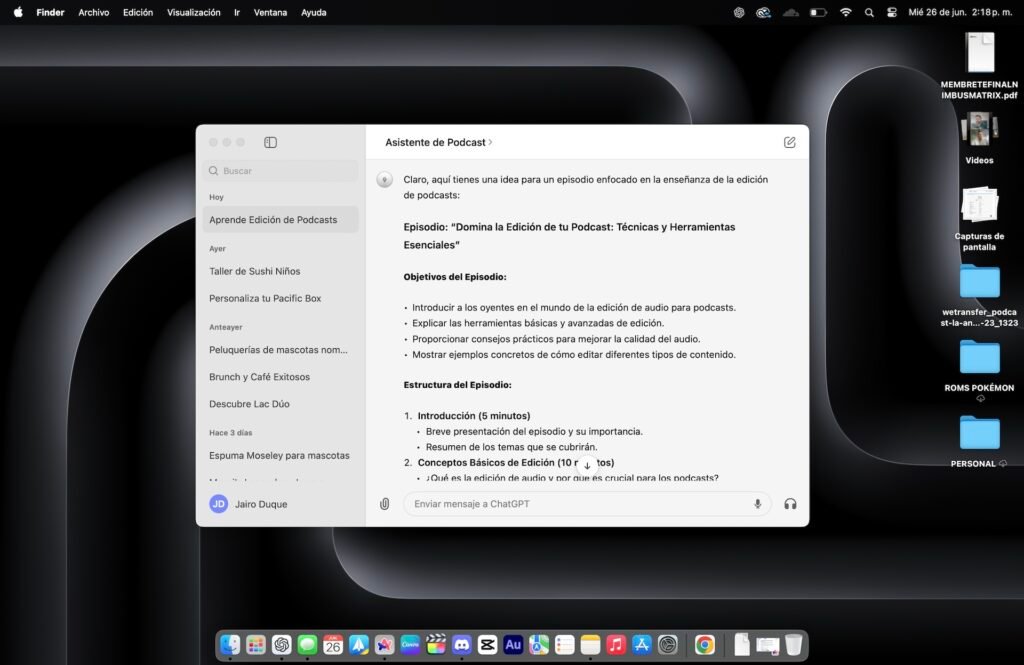Select the Capturas de pantalla desktop stack
The width and height of the screenshot is (1024, 665).
[979, 219]
